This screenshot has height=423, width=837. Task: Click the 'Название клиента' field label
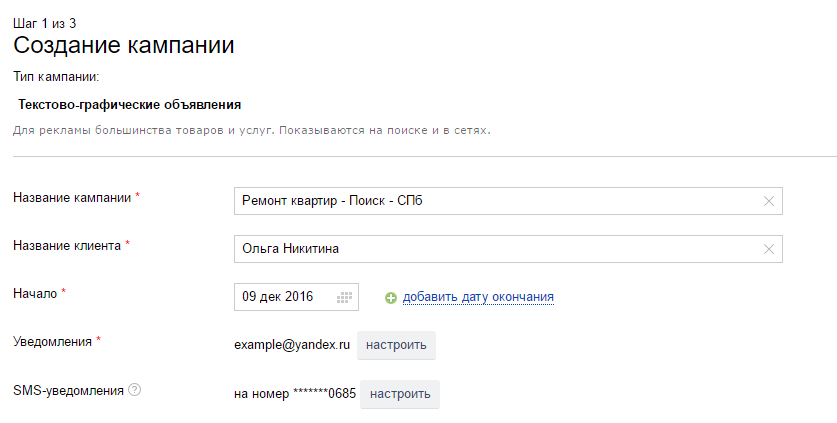(x=67, y=245)
